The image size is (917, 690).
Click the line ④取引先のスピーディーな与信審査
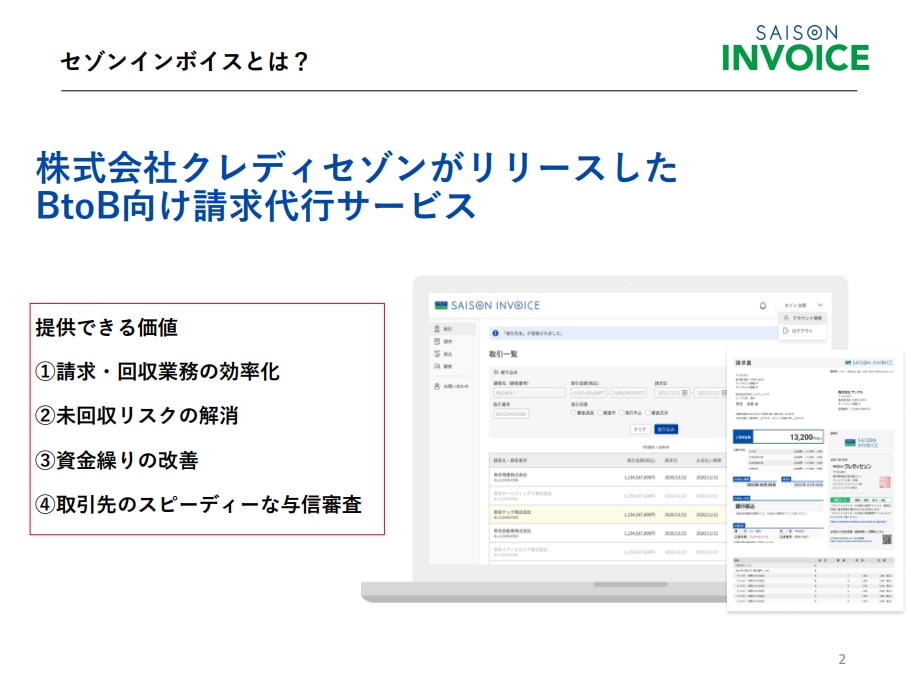(x=198, y=504)
